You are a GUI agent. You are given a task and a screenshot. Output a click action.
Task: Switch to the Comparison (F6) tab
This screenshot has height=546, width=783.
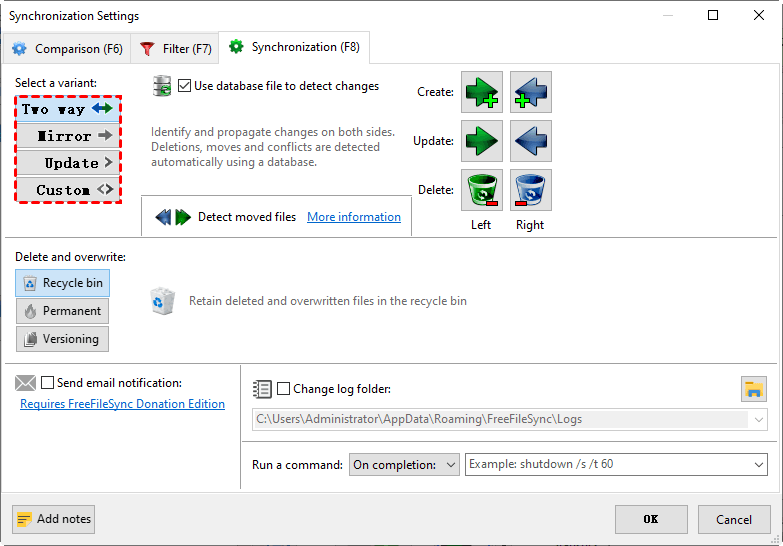point(66,48)
